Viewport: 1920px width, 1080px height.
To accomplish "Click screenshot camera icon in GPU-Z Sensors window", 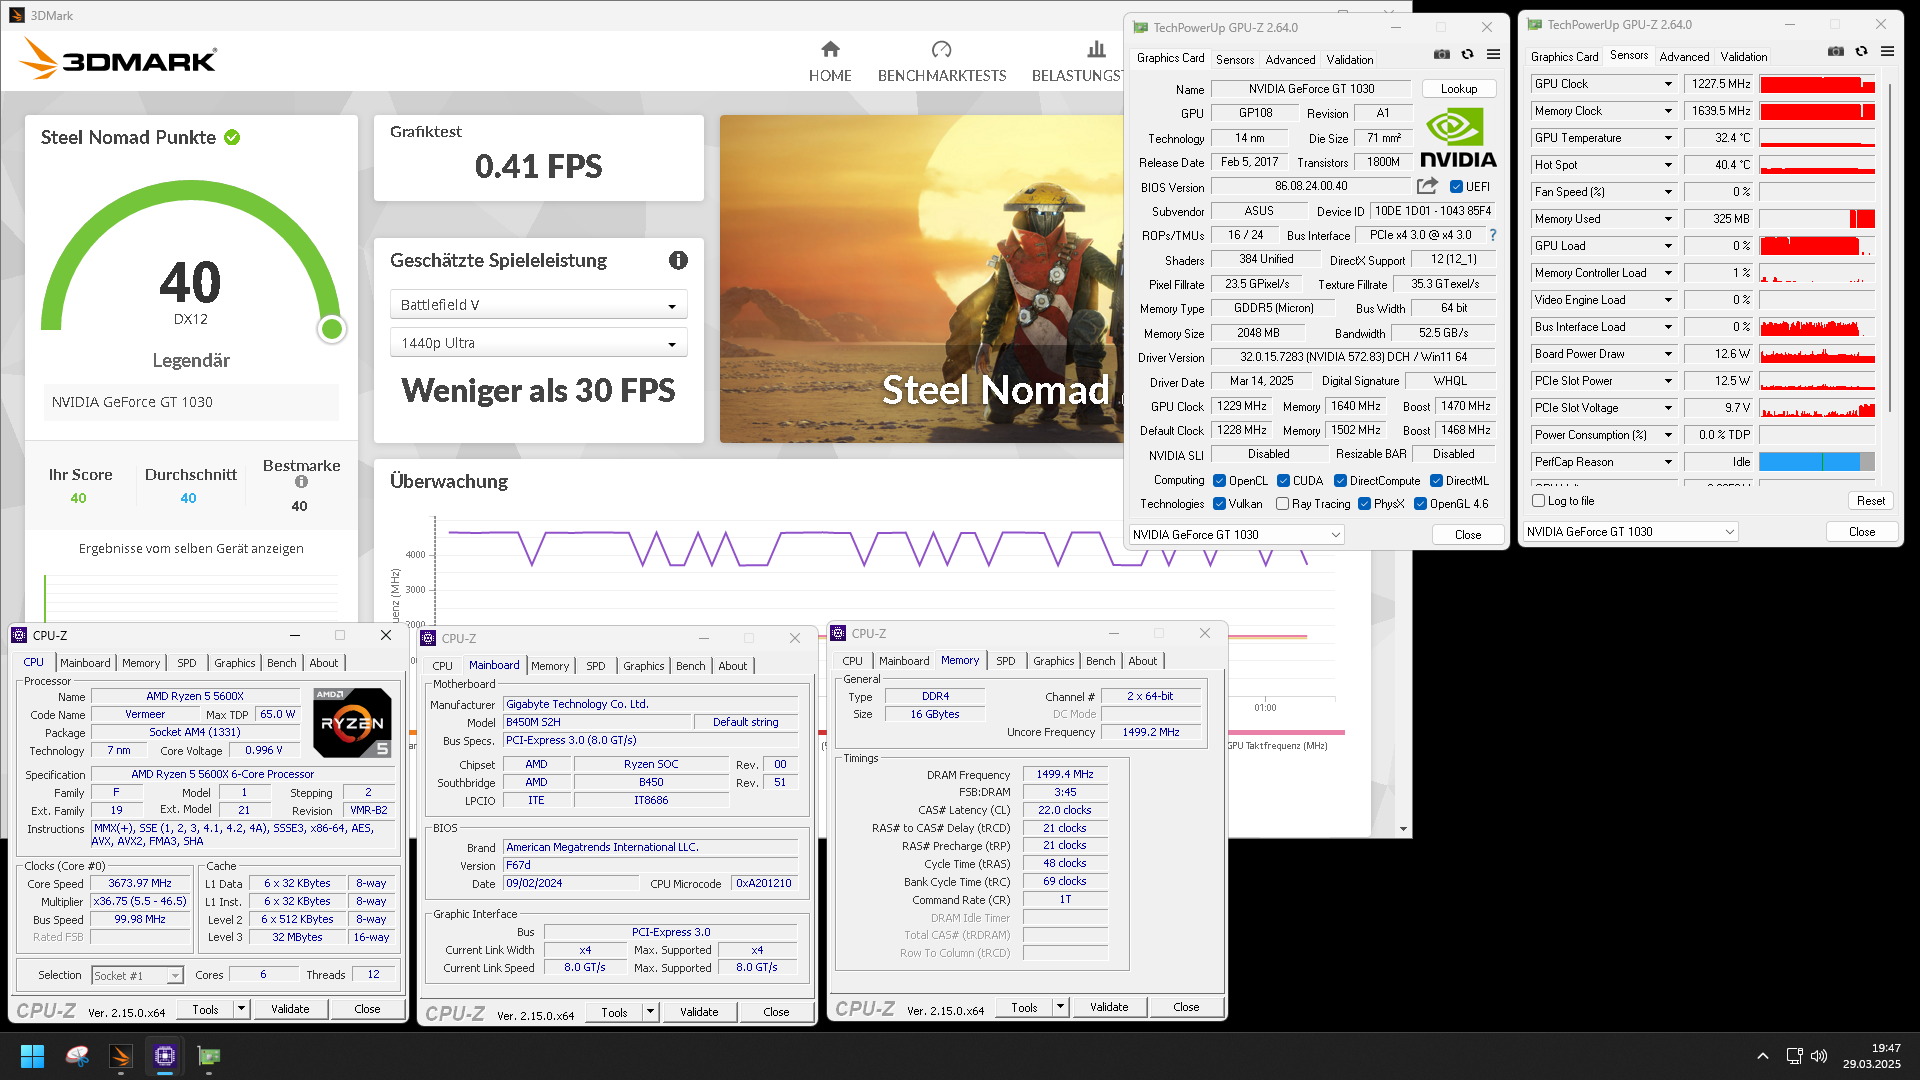I will (1835, 52).
